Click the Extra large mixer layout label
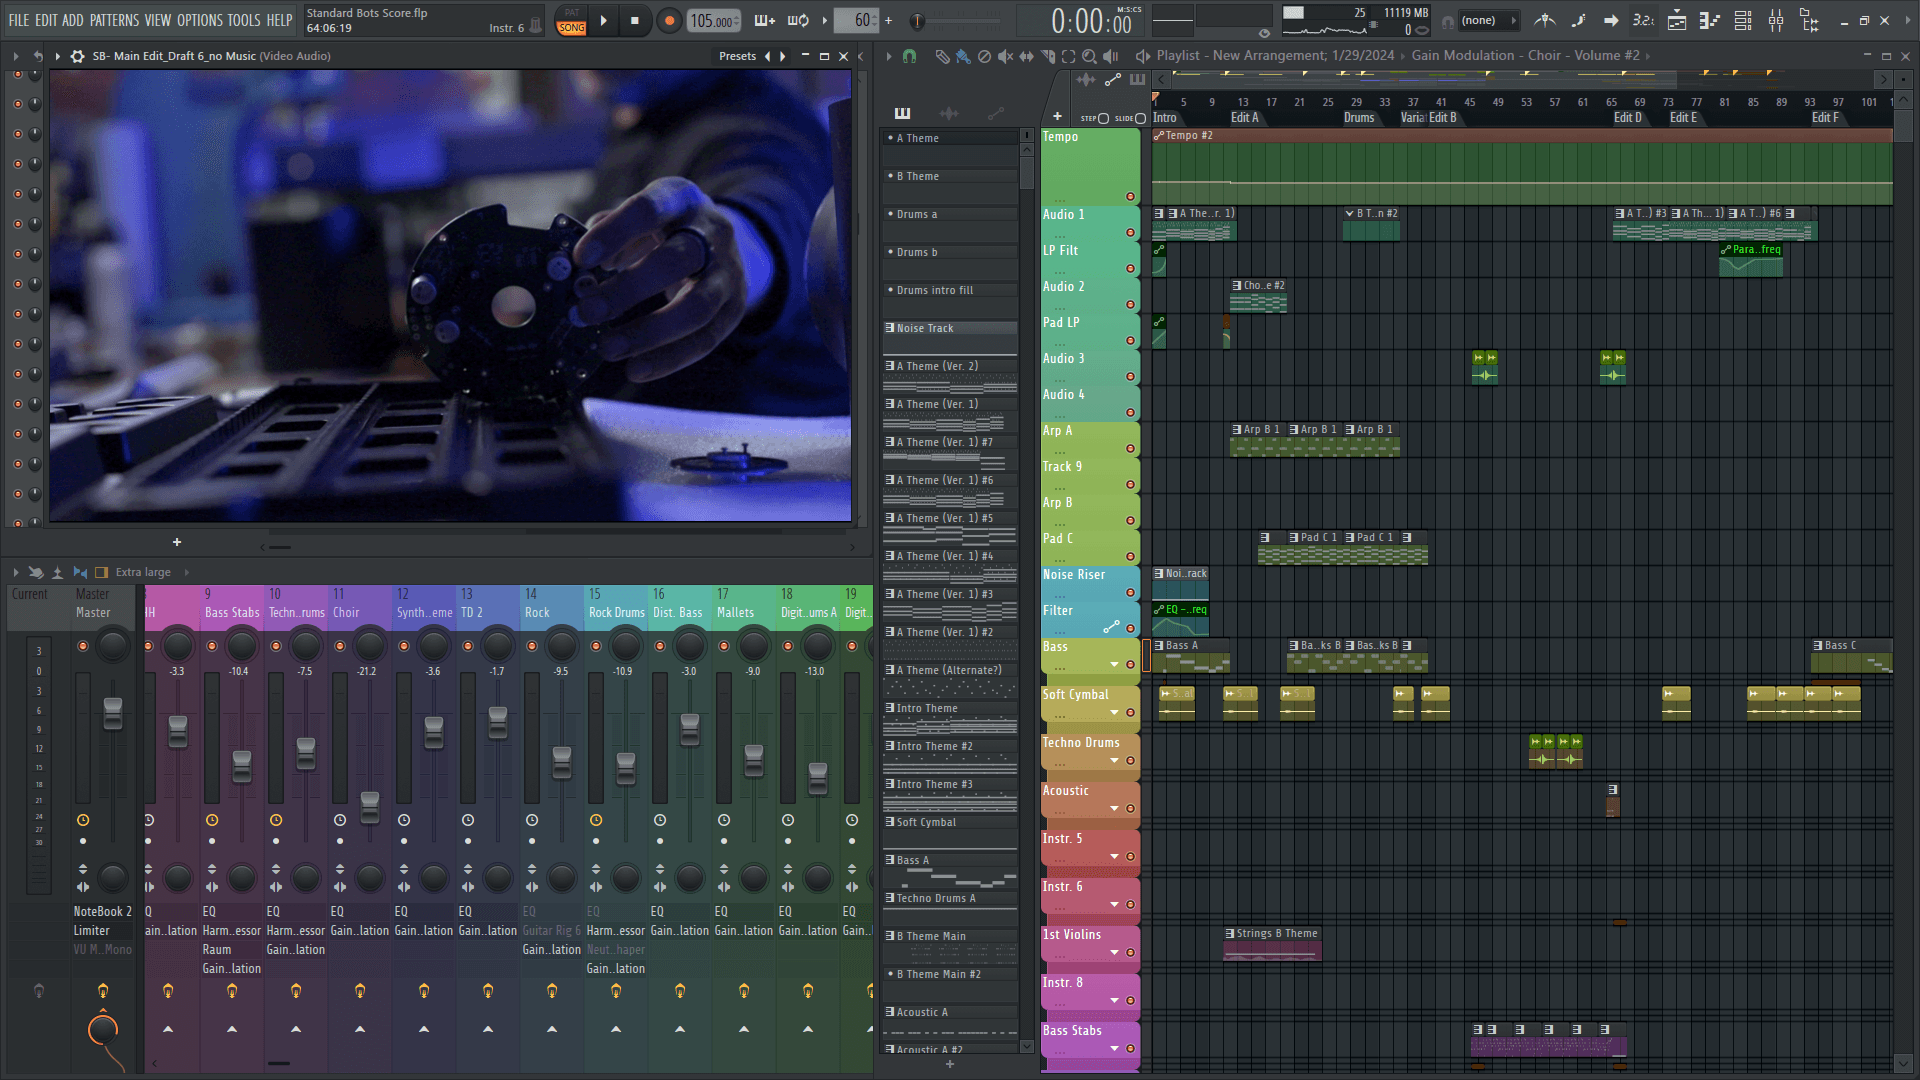The image size is (1920, 1080). (143, 572)
